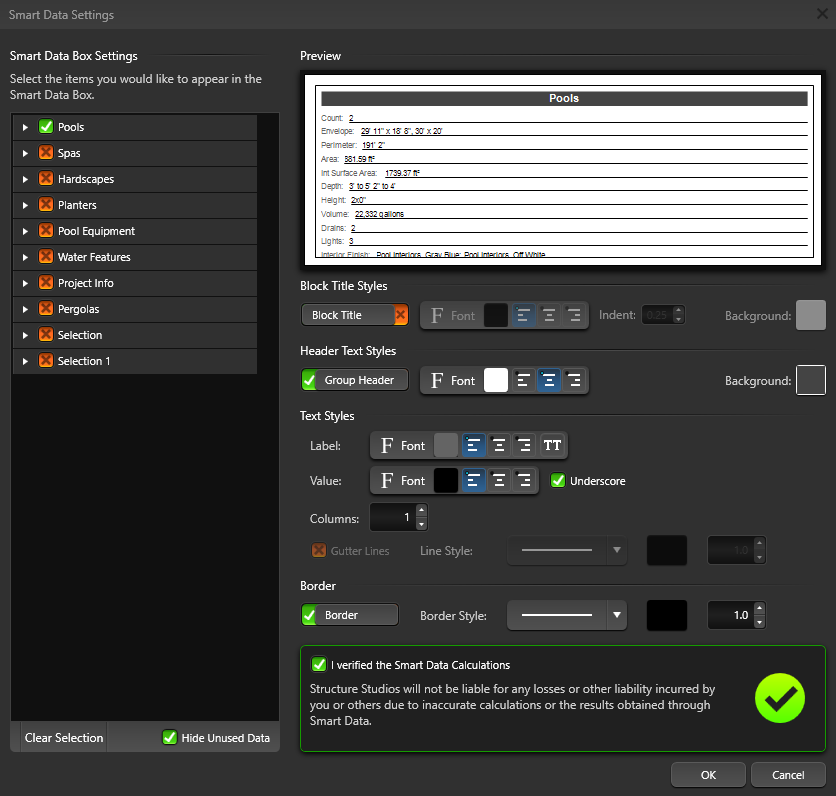Image resolution: width=836 pixels, height=796 pixels.
Task: Open the Header Text Font settings
Action: click(x=451, y=381)
